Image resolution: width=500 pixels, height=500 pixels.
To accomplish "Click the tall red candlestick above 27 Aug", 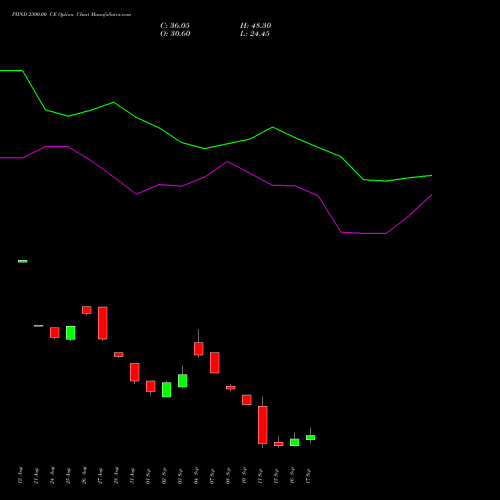I will pyautogui.click(x=103, y=323).
